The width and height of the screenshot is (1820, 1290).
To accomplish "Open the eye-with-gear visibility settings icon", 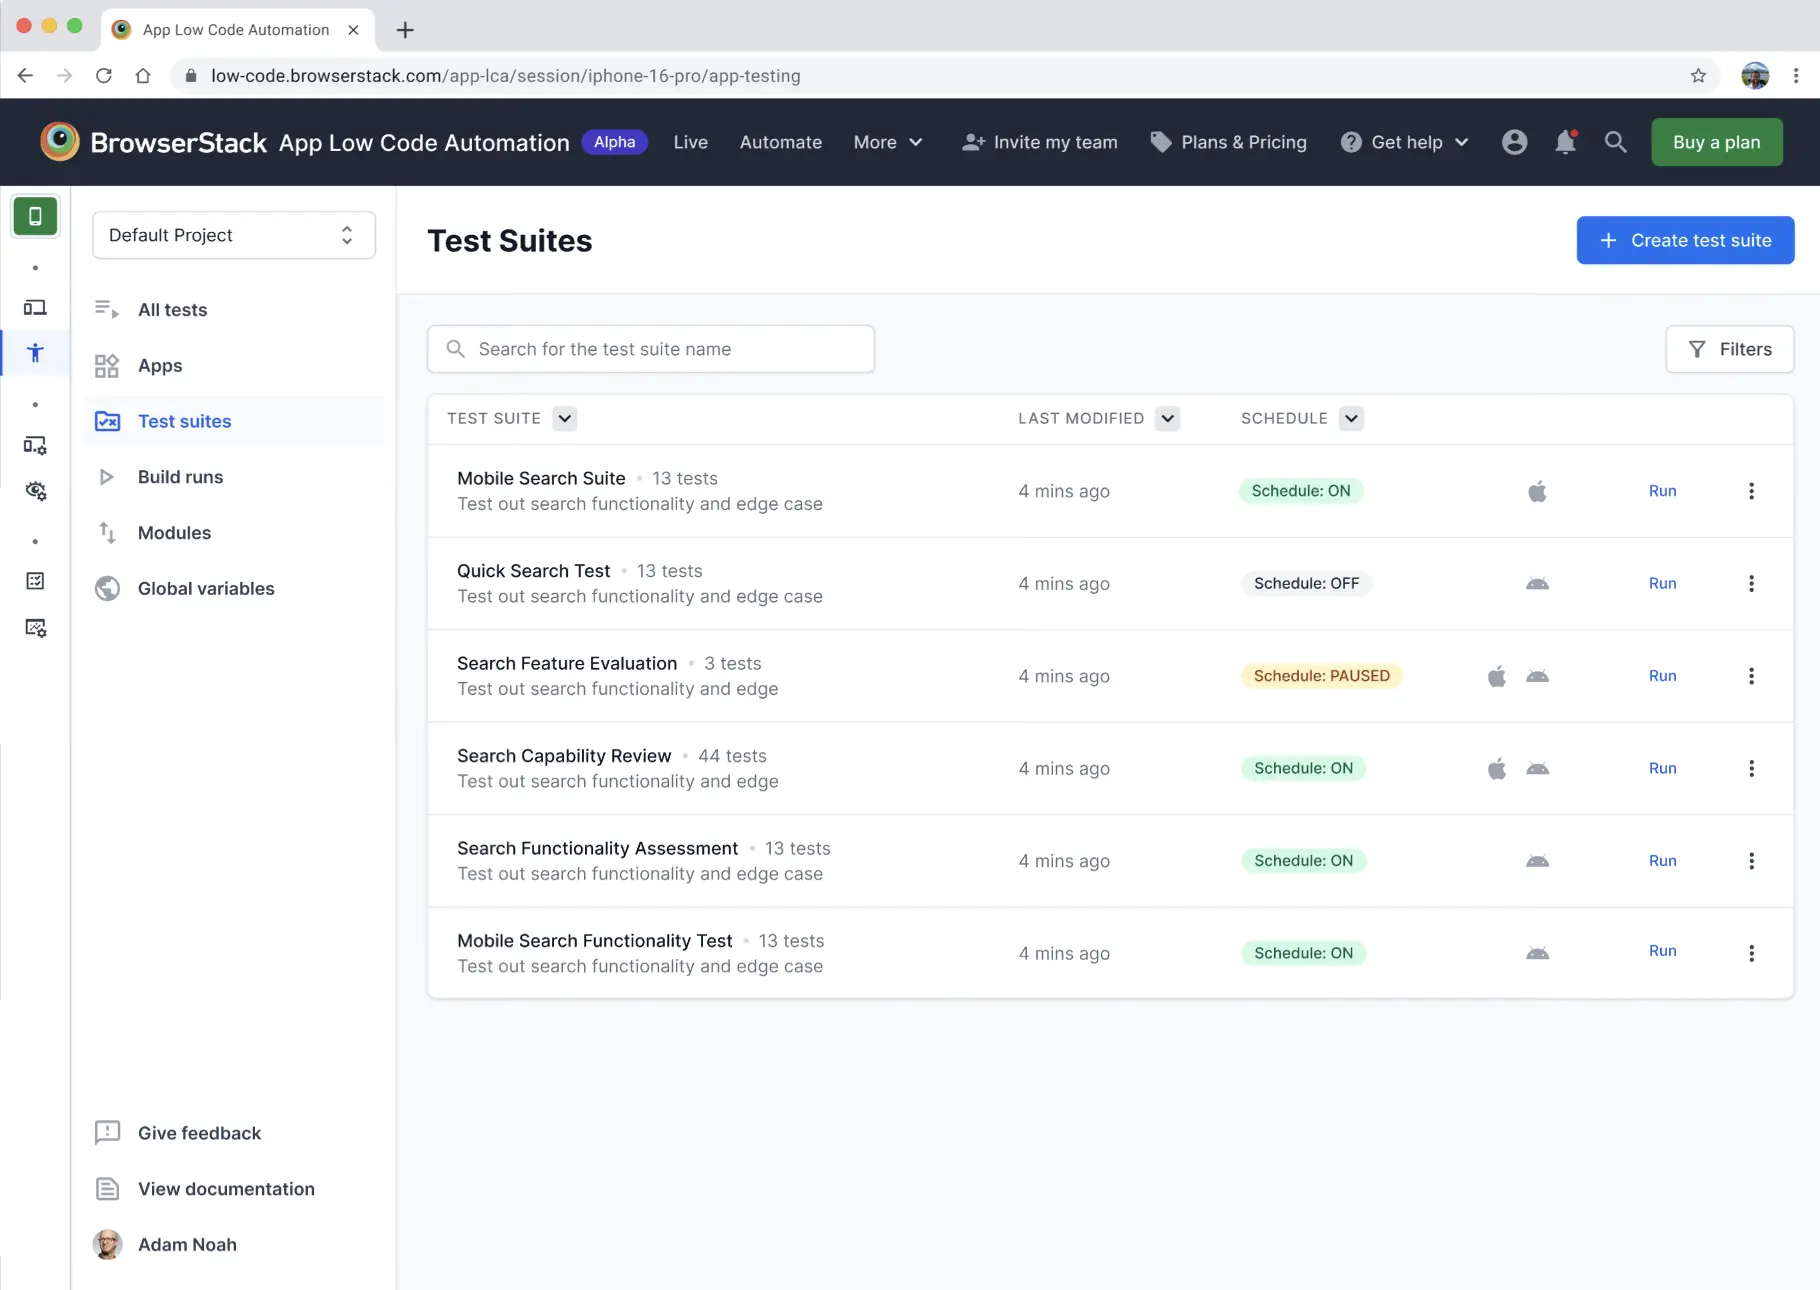I will [x=35, y=491].
